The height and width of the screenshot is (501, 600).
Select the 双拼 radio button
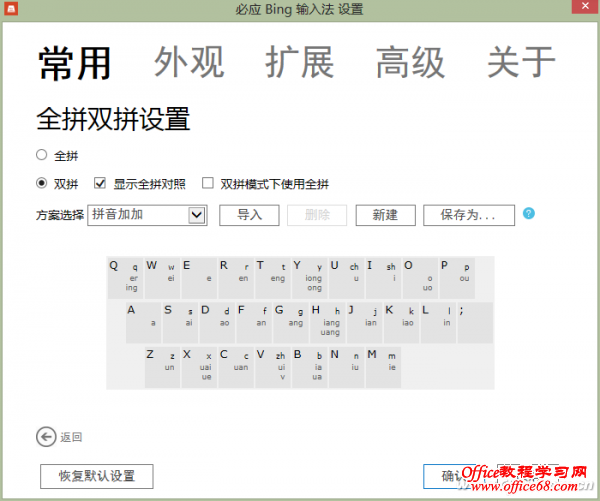(x=41, y=183)
